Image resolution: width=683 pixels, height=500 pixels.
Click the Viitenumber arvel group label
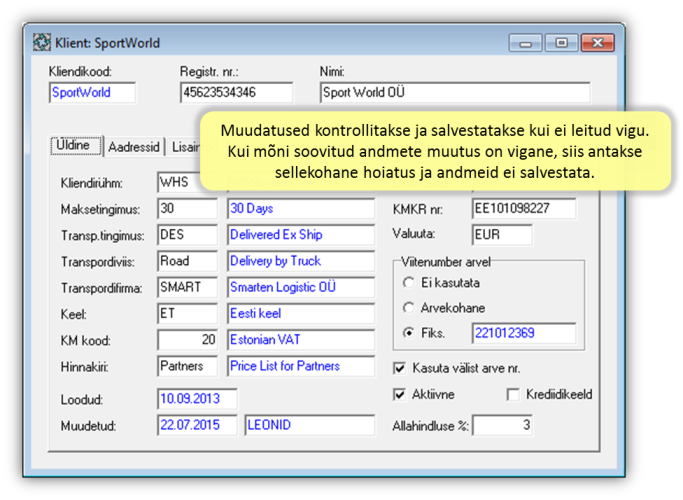pyautogui.click(x=446, y=262)
